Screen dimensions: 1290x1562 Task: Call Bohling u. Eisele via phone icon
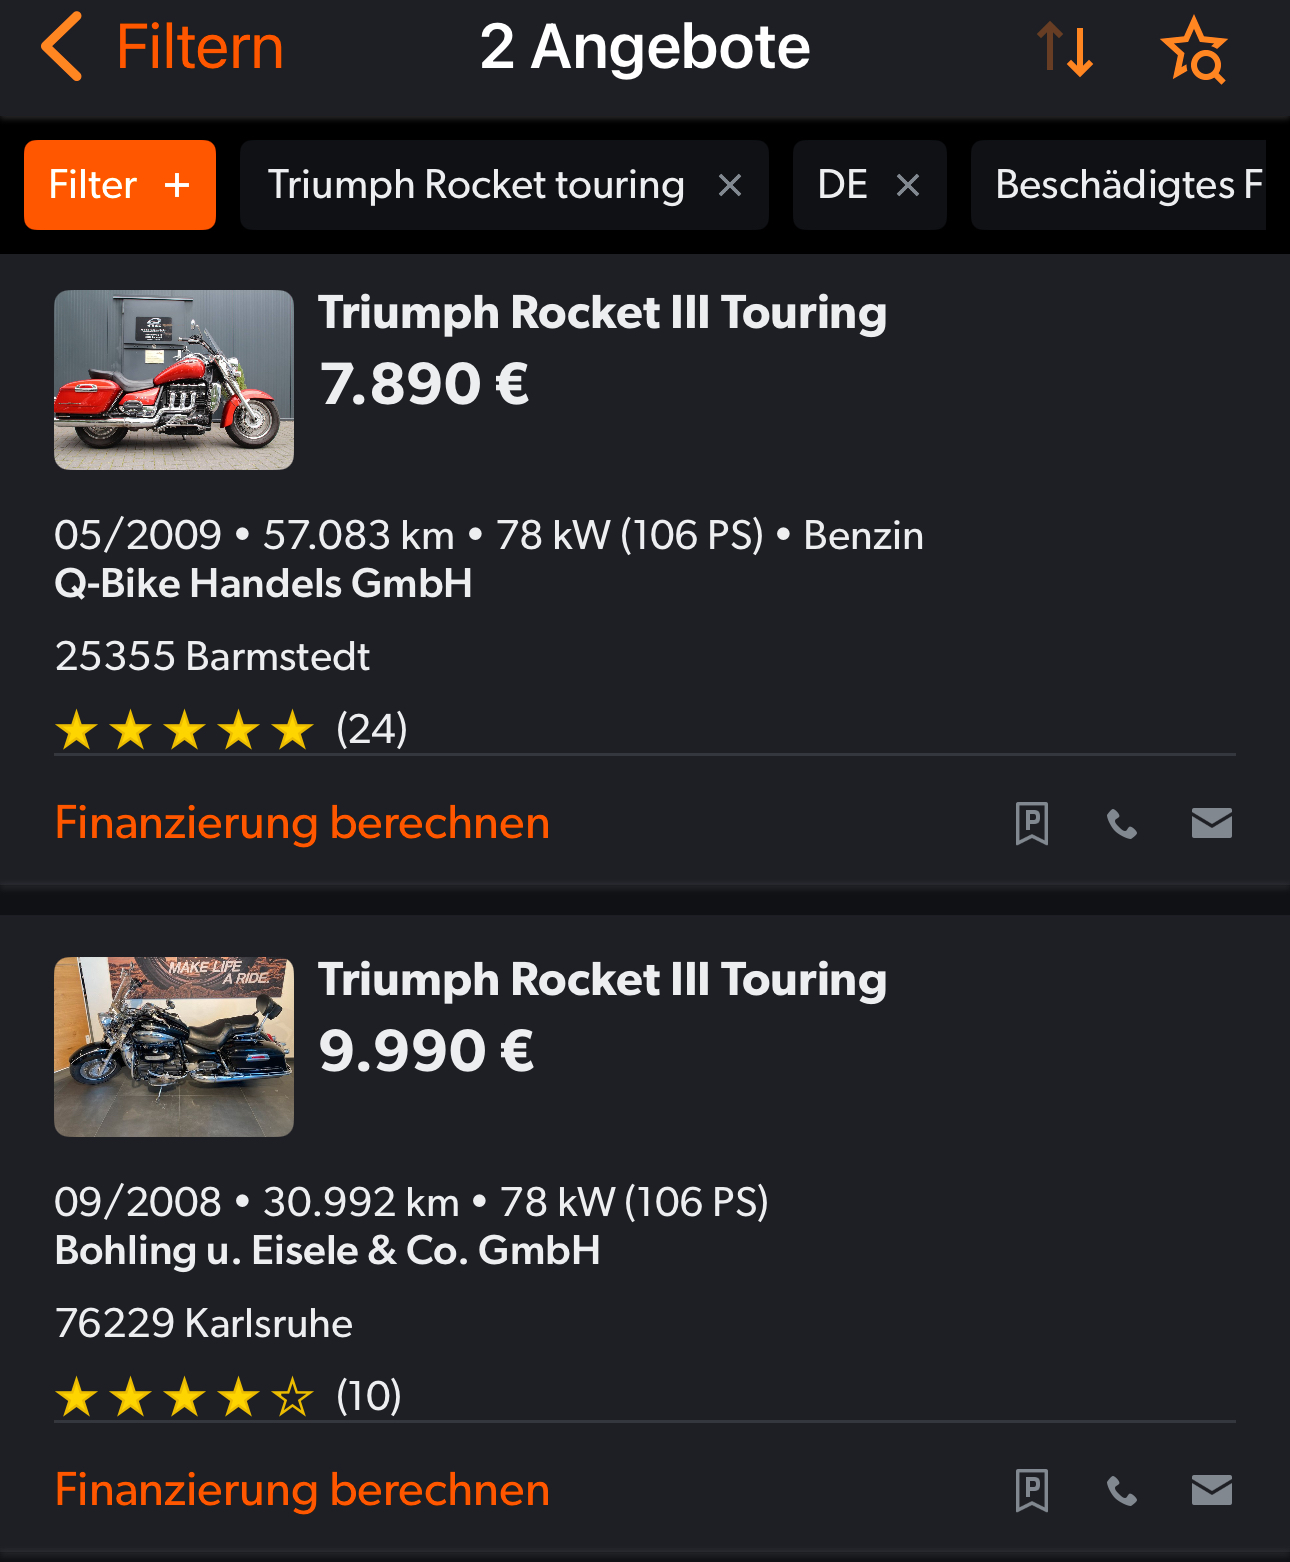(1122, 1491)
